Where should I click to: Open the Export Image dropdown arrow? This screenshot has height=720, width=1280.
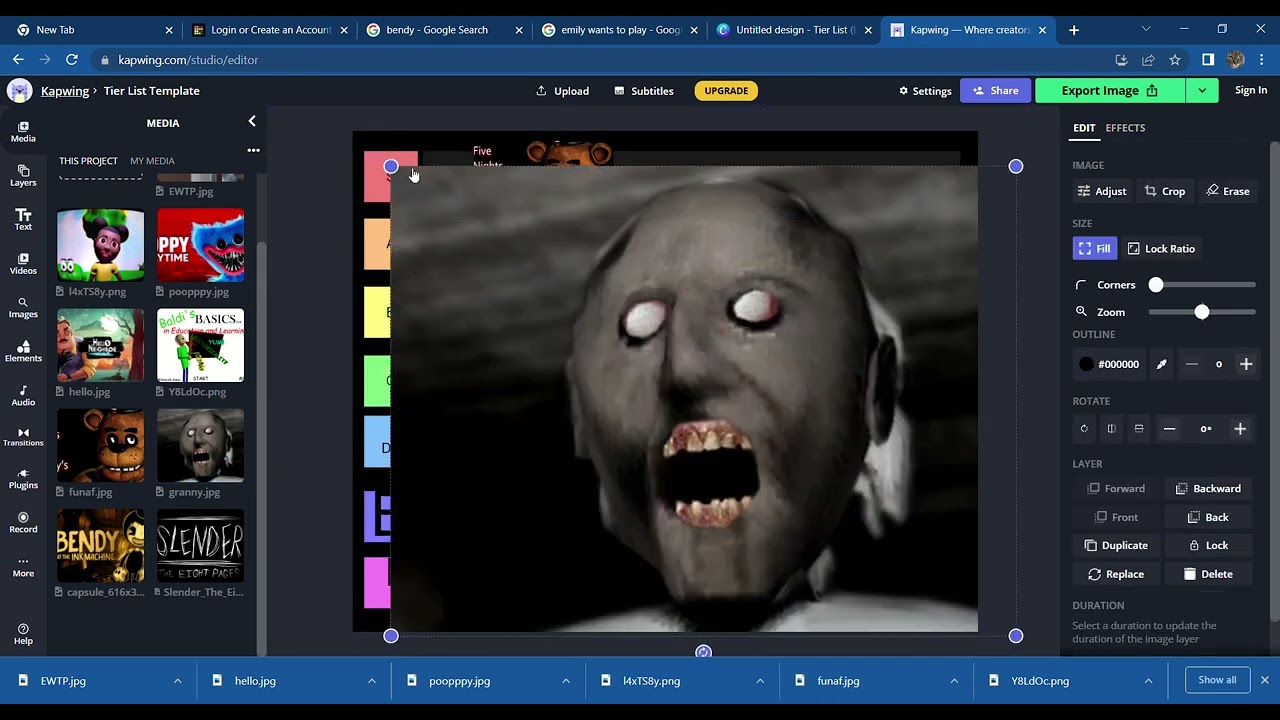(1201, 90)
